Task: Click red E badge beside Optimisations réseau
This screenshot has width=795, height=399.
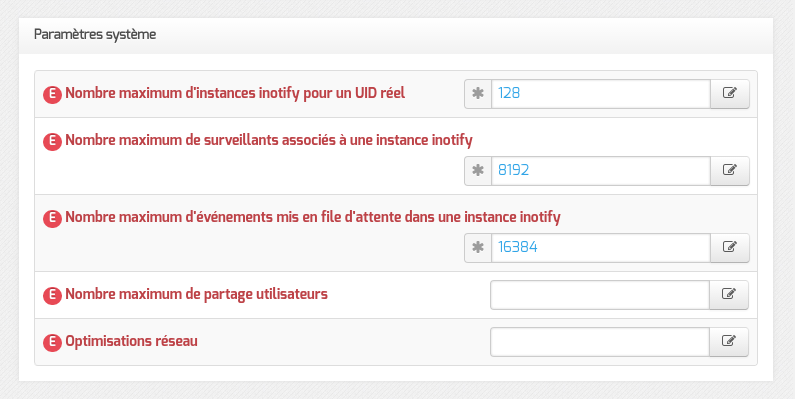Action: [52, 342]
